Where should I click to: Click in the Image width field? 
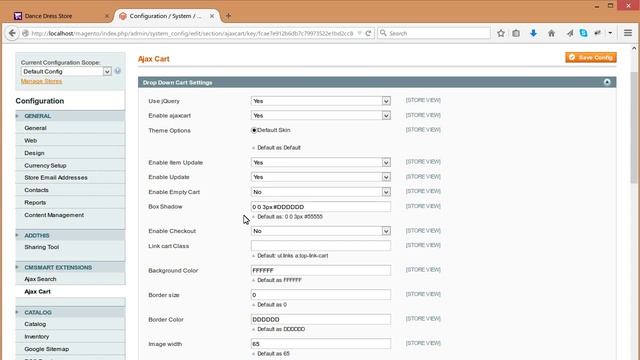(321, 344)
